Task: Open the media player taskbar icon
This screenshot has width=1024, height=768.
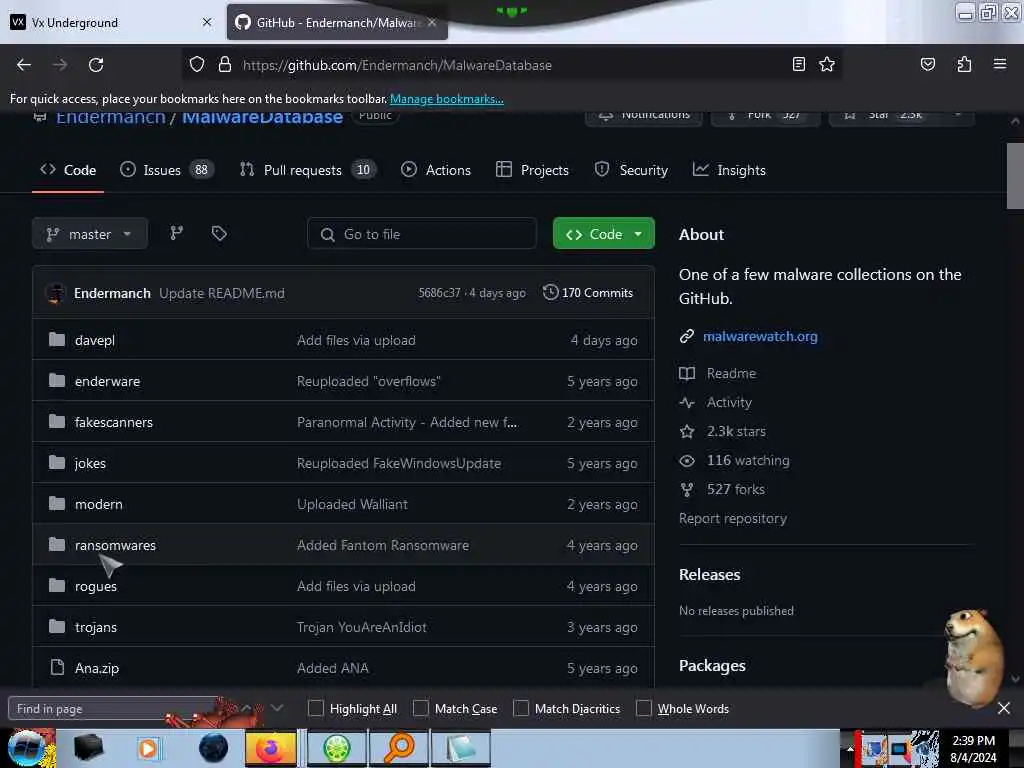Action: (148, 748)
